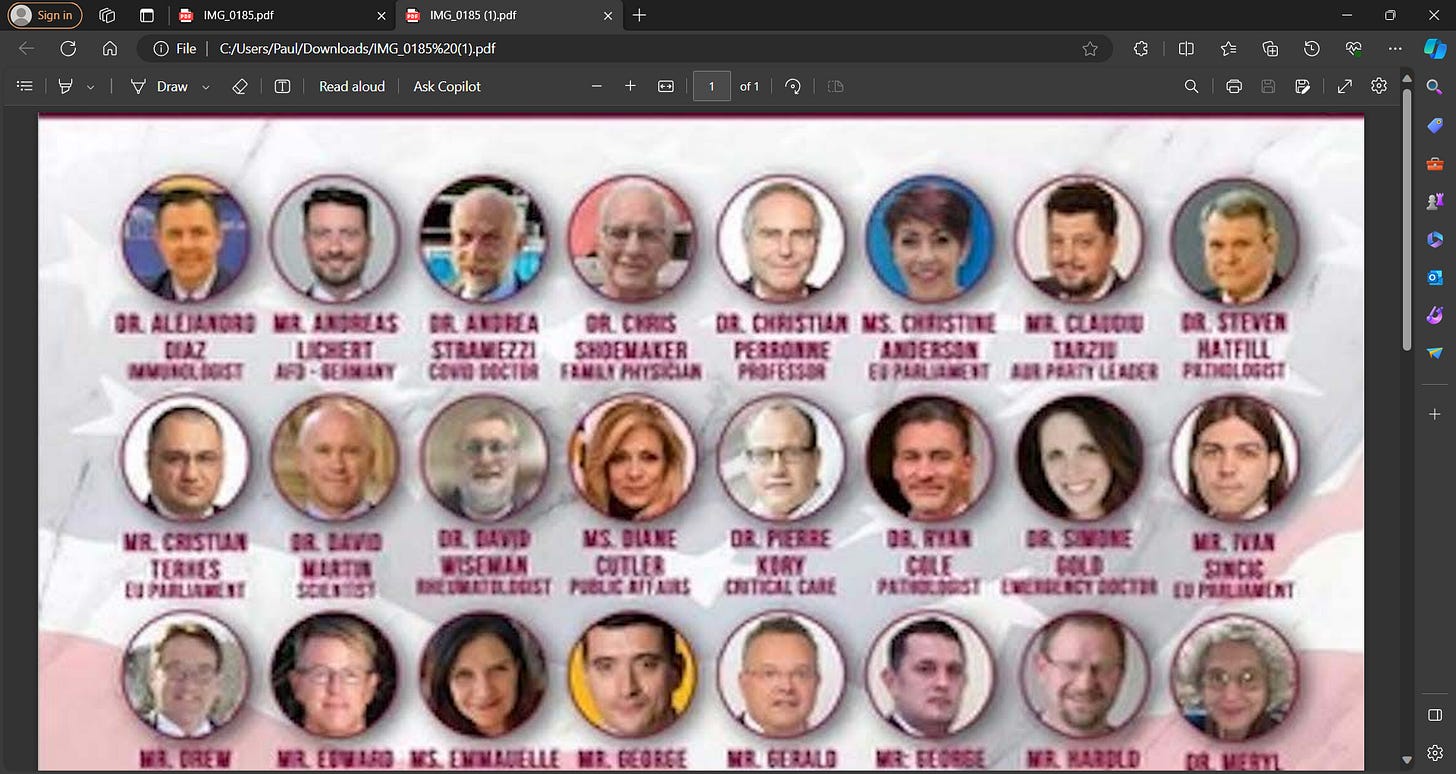This screenshot has width=1456, height=774.
Task: Open Settings and more menu
Action: click(1396, 48)
